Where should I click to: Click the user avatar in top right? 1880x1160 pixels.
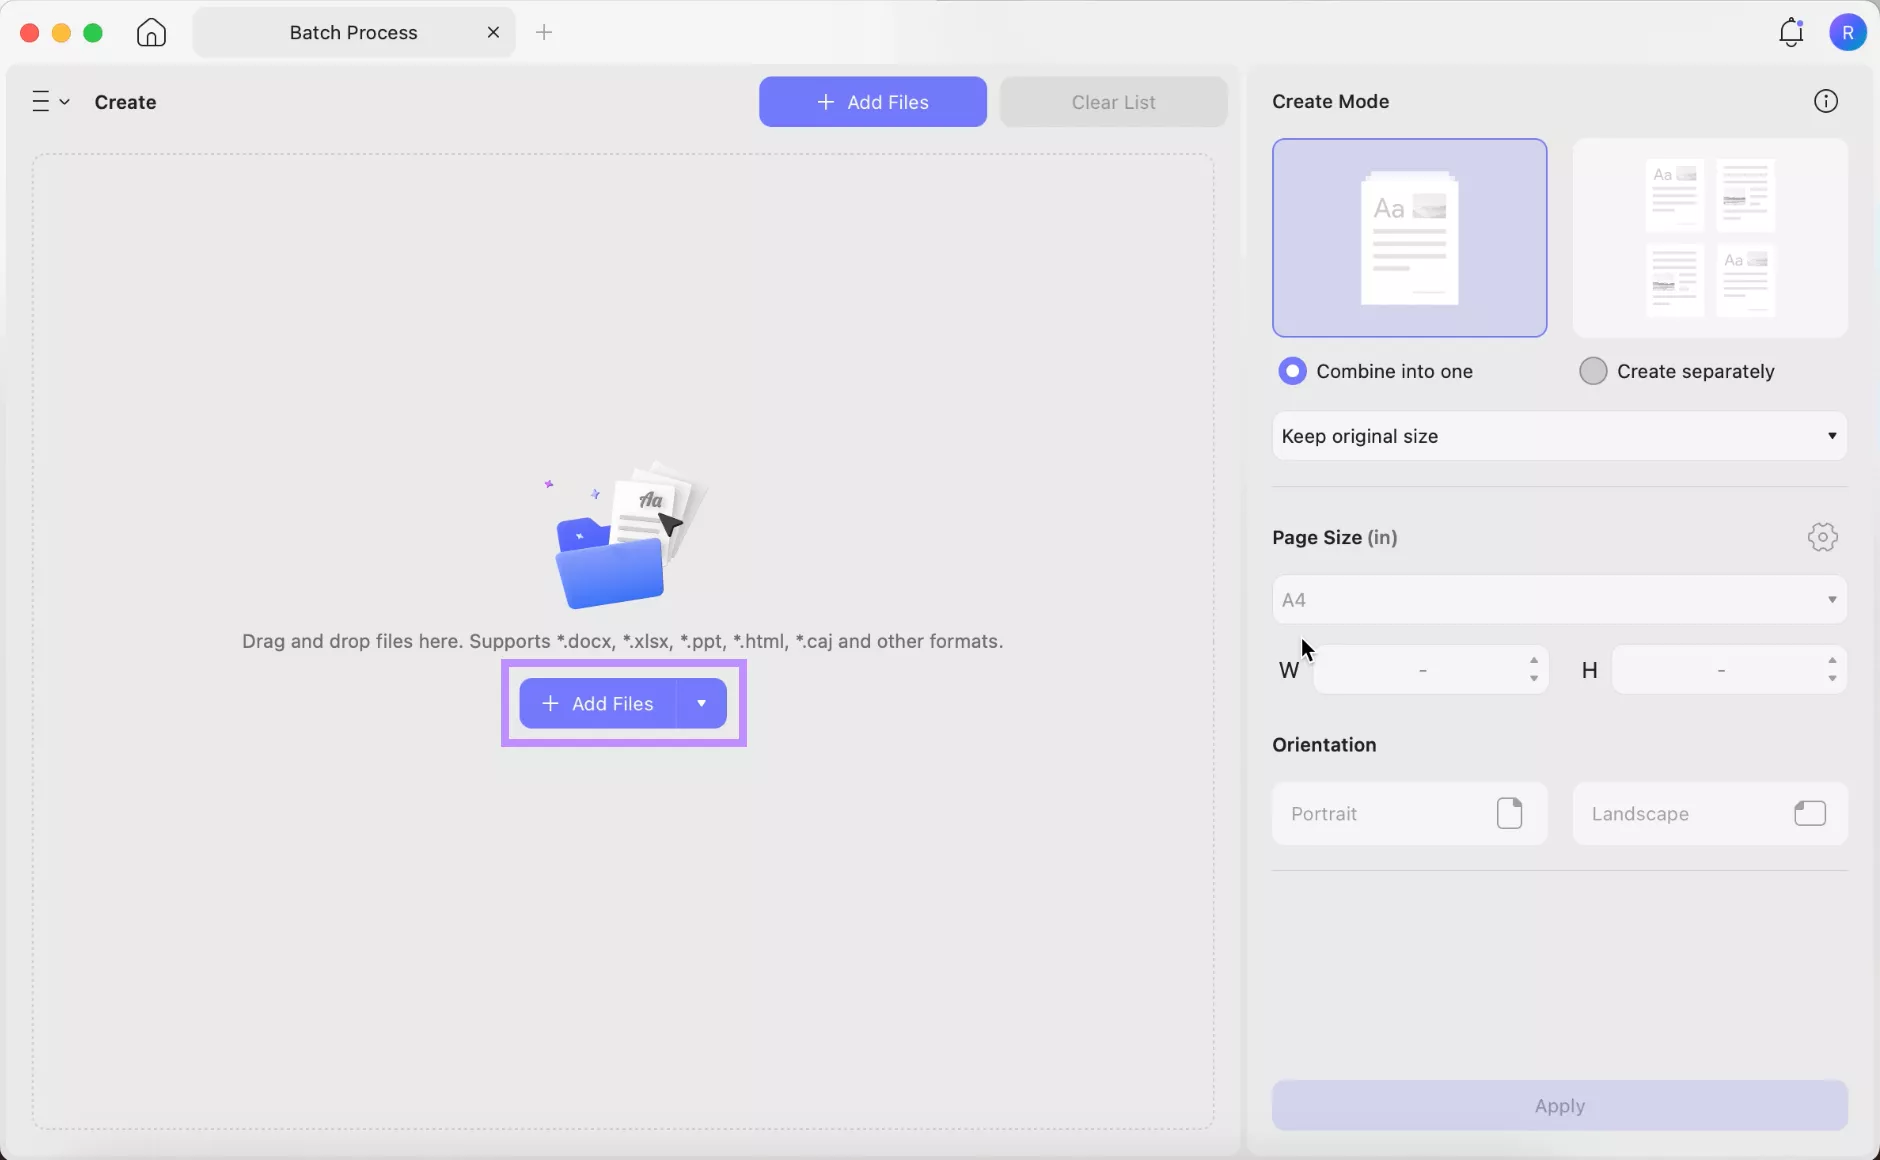coord(1849,31)
